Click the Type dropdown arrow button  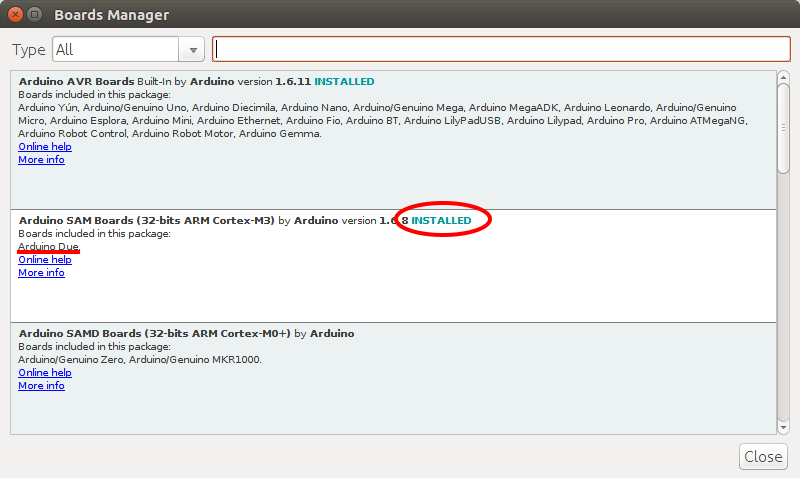[192, 49]
